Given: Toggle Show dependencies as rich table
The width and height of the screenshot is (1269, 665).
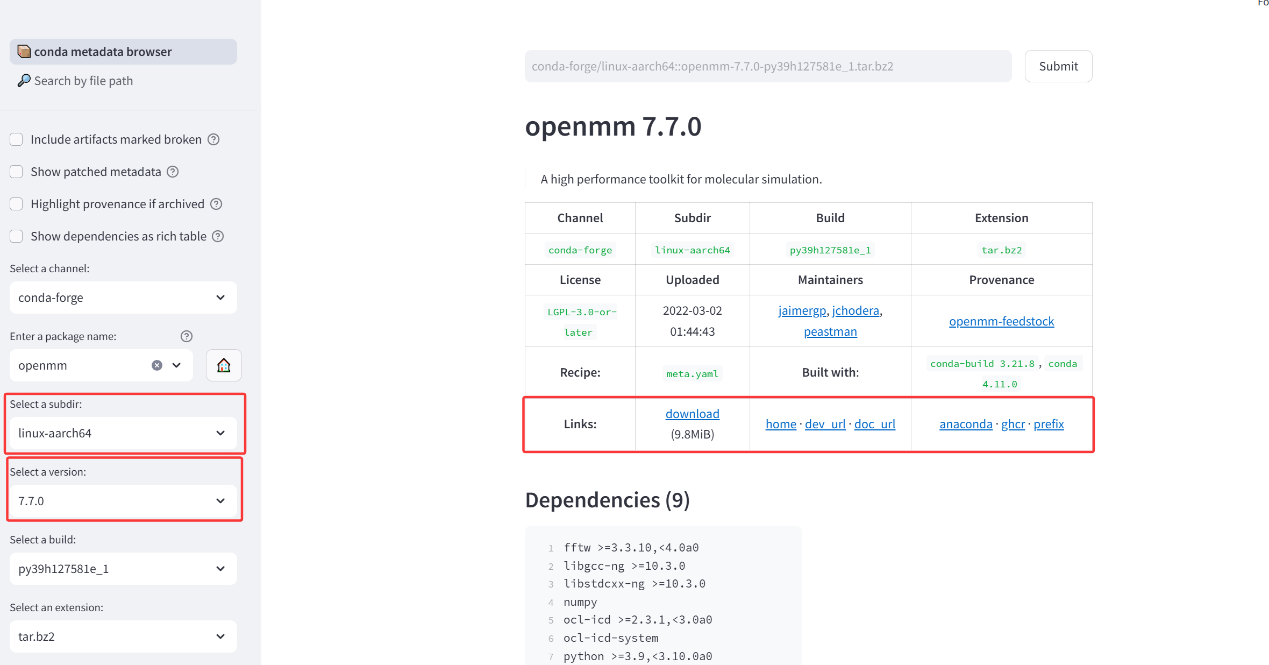Looking at the screenshot, I should (16, 236).
